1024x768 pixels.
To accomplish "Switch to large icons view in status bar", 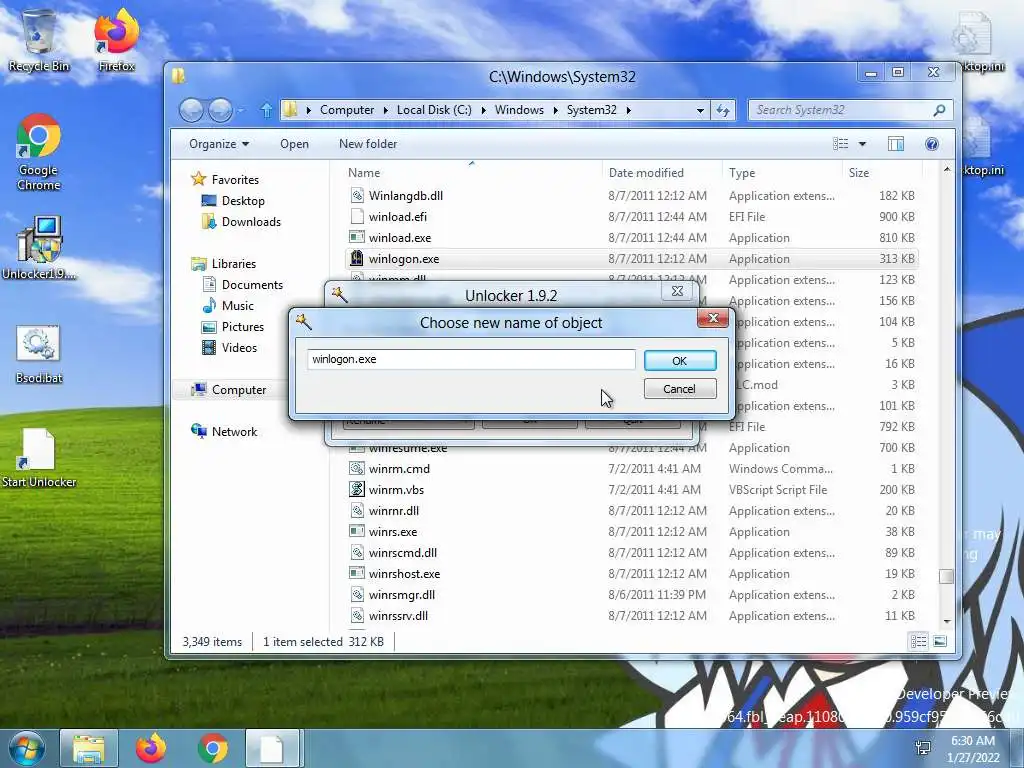I will coord(940,641).
